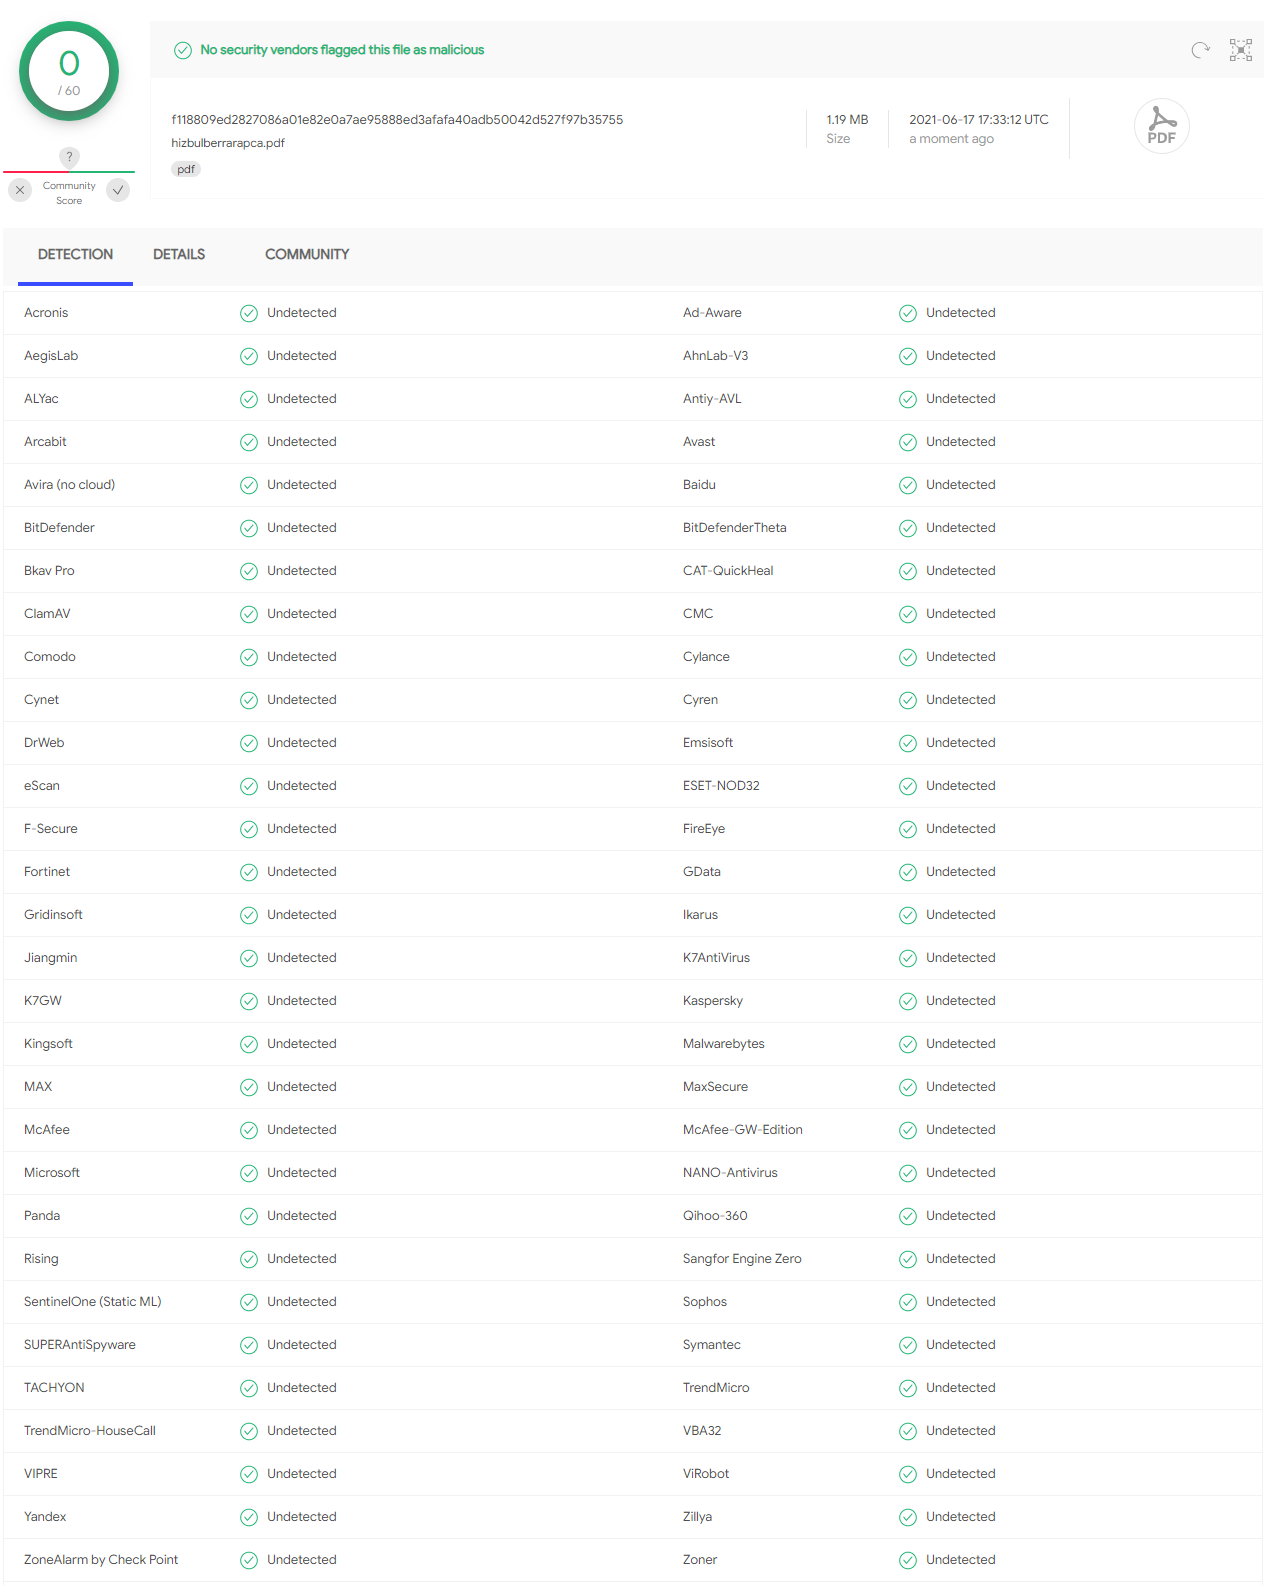The width and height of the screenshot is (1264, 1585).
Task: Click the Antiy-AVL vendor name
Action: pyautogui.click(x=712, y=399)
